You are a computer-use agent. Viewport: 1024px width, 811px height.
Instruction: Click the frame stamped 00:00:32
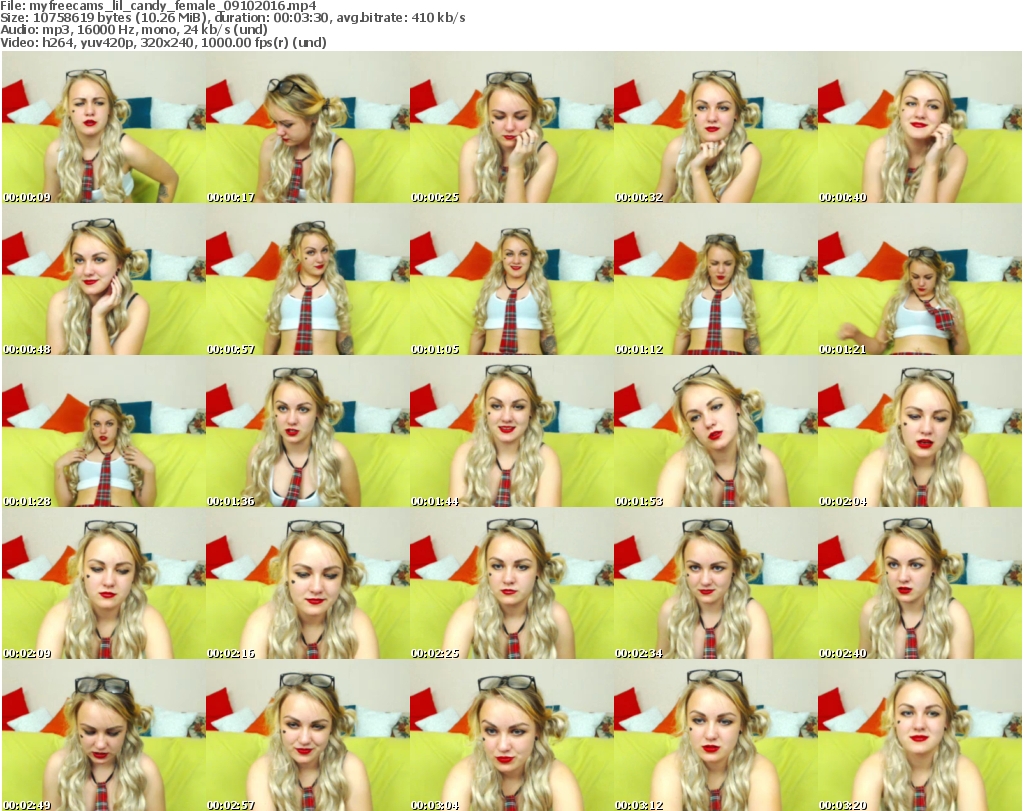715,127
